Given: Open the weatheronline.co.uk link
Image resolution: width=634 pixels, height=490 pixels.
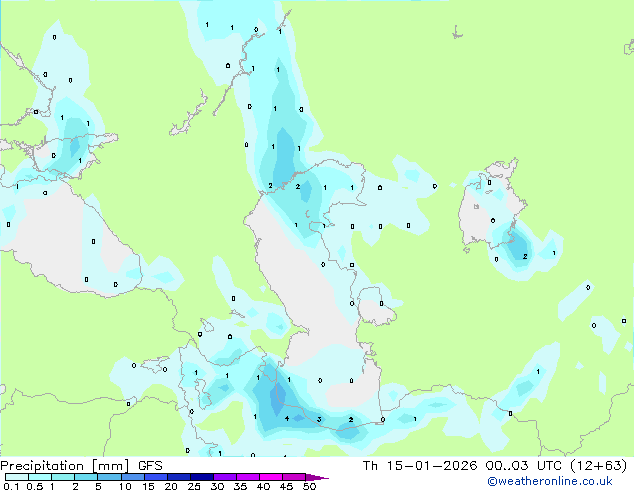Looking at the screenshot, I should [x=549, y=481].
